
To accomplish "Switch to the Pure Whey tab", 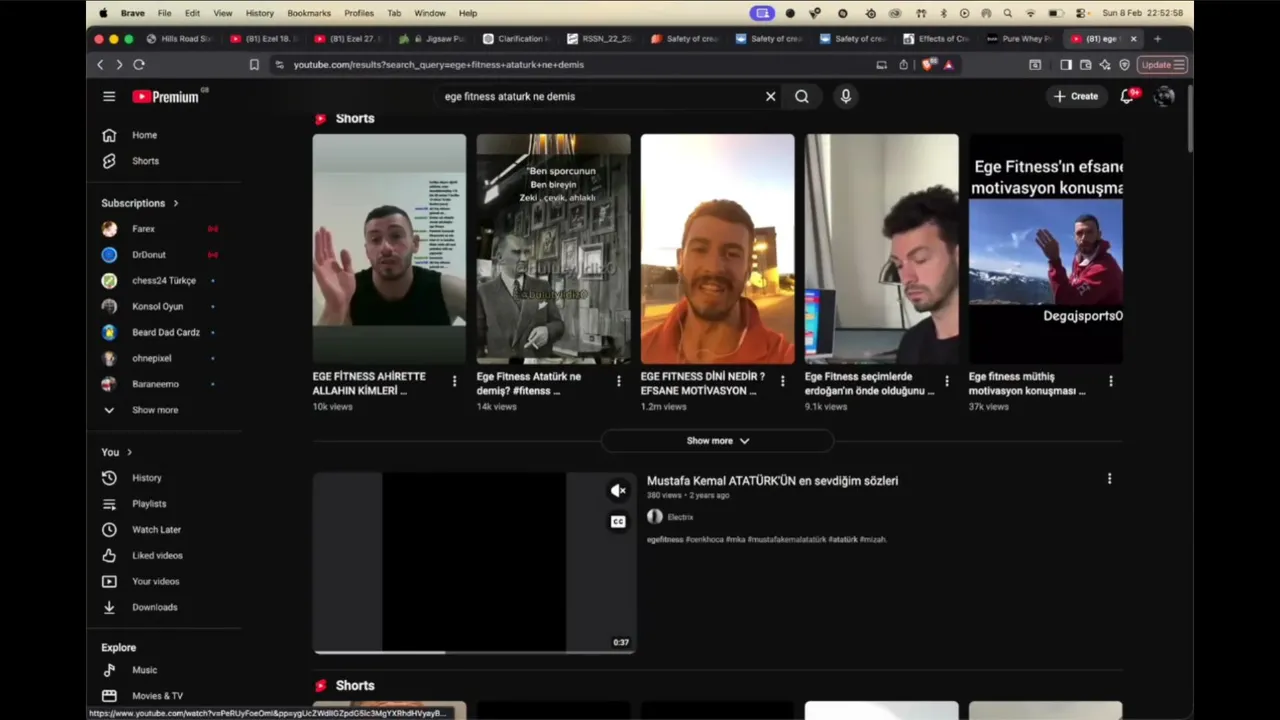I will pos(1020,39).
